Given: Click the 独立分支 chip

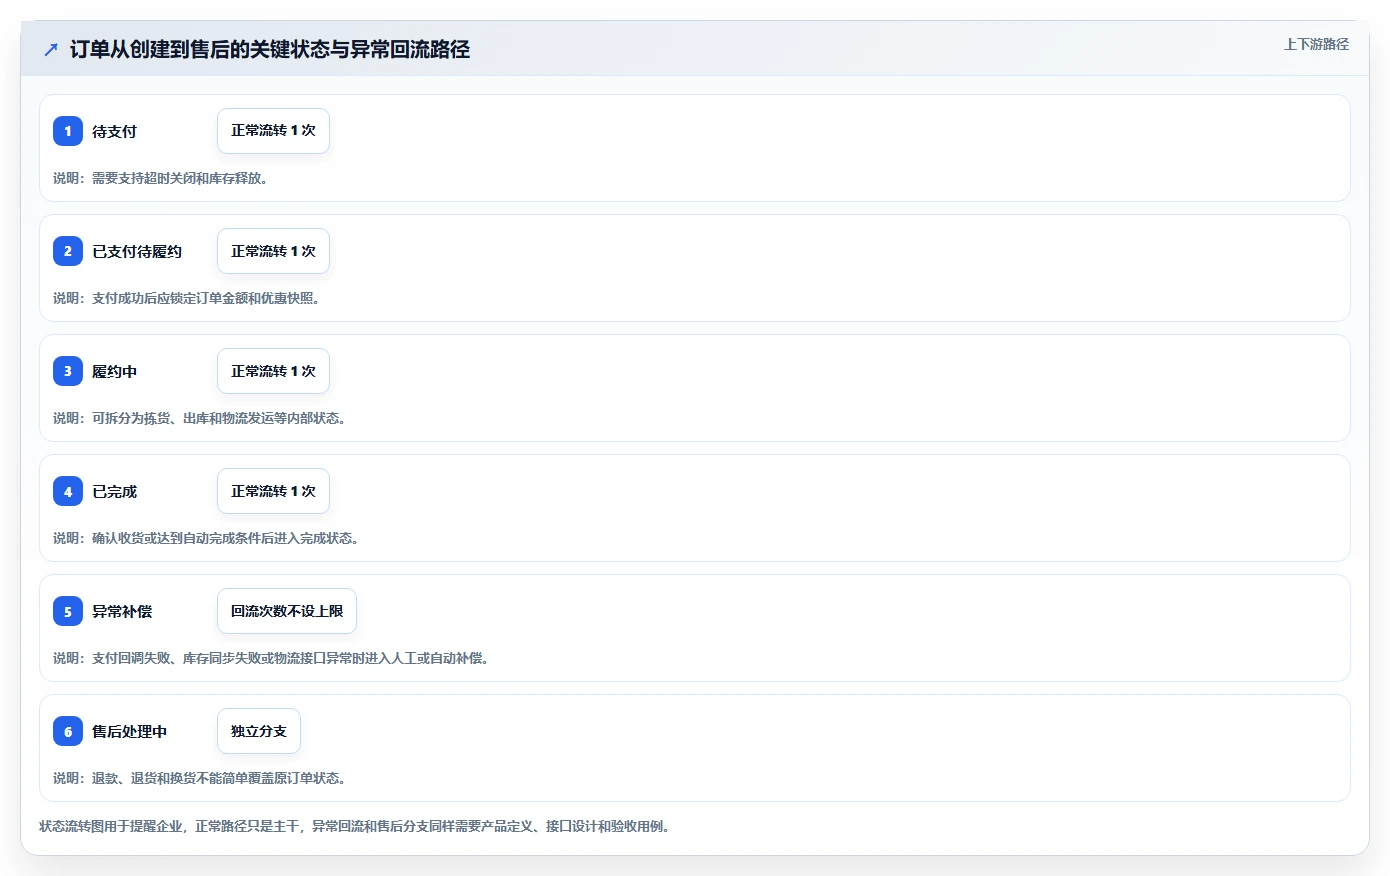Looking at the screenshot, I should [x=259, y=731].
